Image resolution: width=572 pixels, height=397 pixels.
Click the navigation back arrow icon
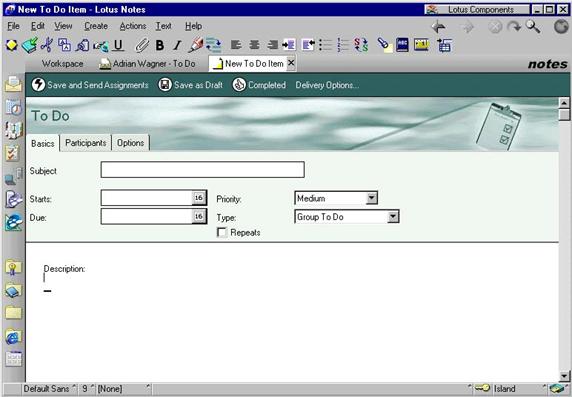pyautogui.click(x=438, y=27)
